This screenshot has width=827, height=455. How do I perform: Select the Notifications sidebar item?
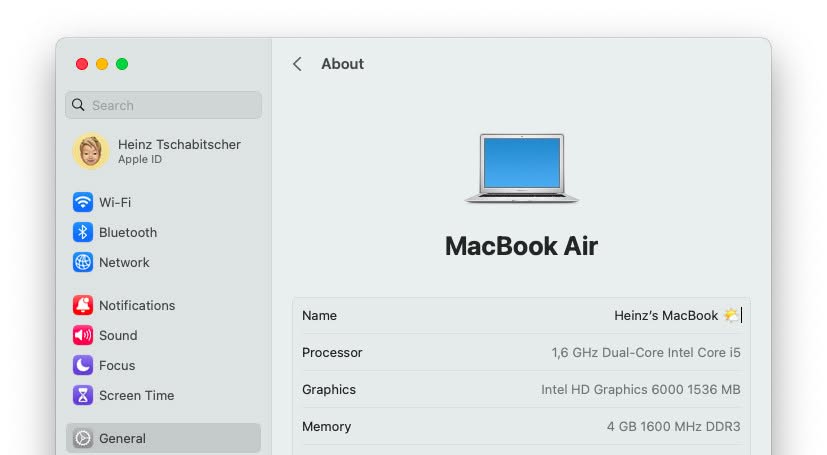tap(164, 305)
